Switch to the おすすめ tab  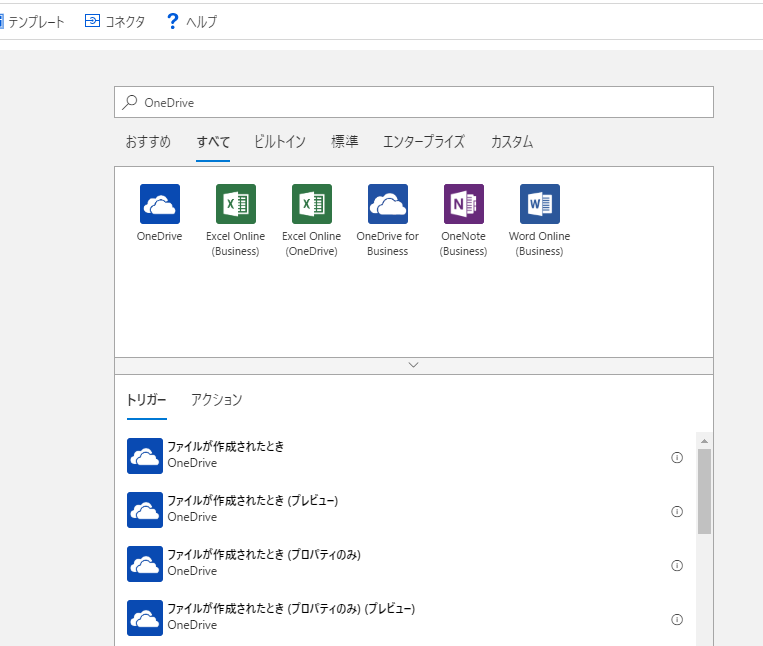click(148, 142)
